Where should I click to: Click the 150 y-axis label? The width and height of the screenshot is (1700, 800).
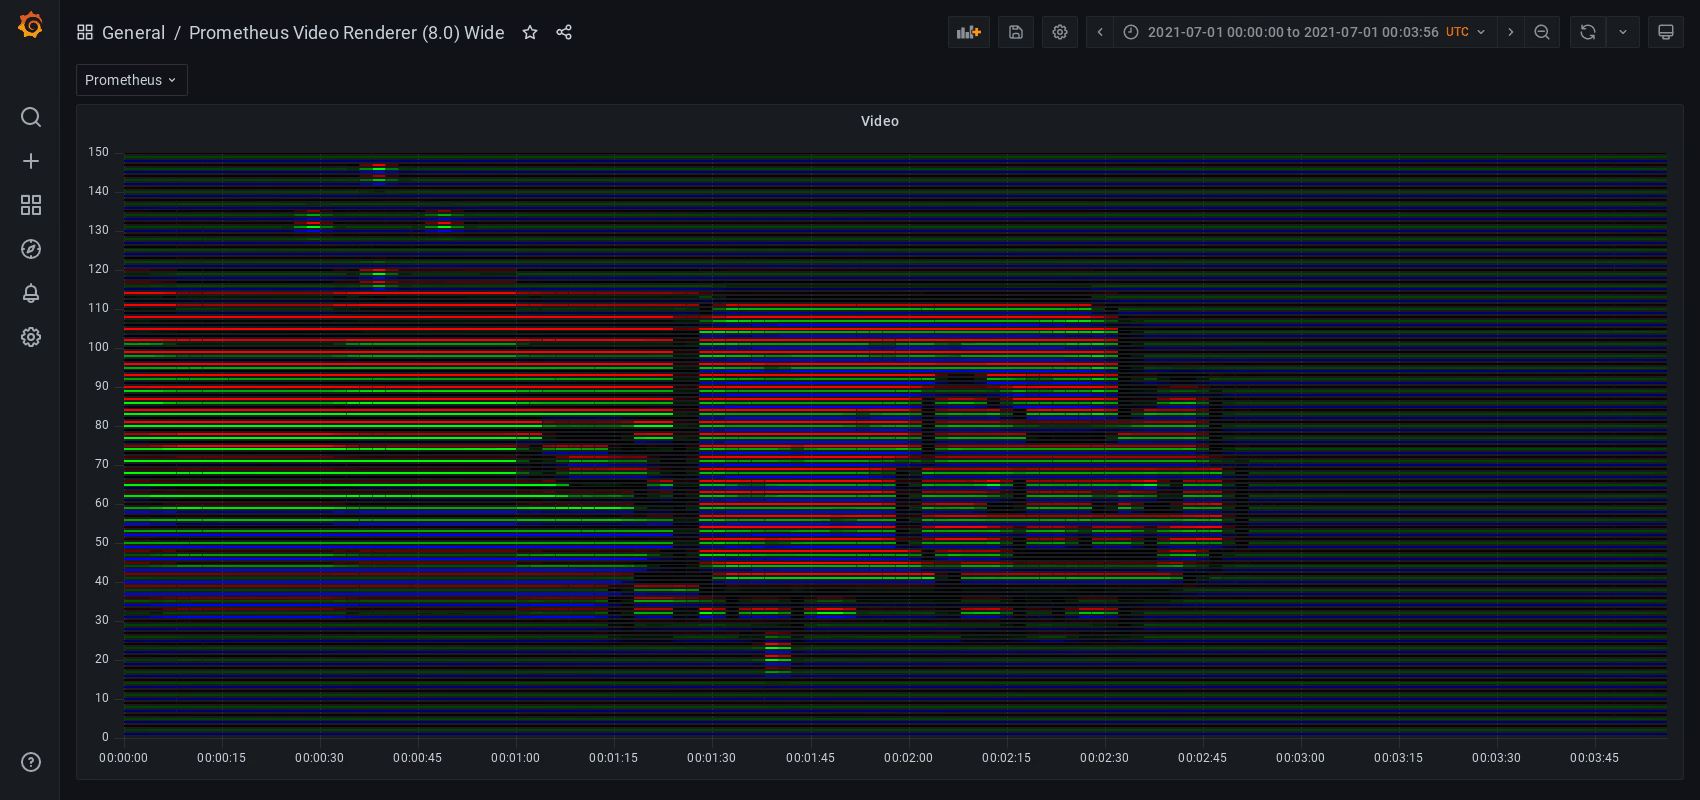(x=98, y=152)
